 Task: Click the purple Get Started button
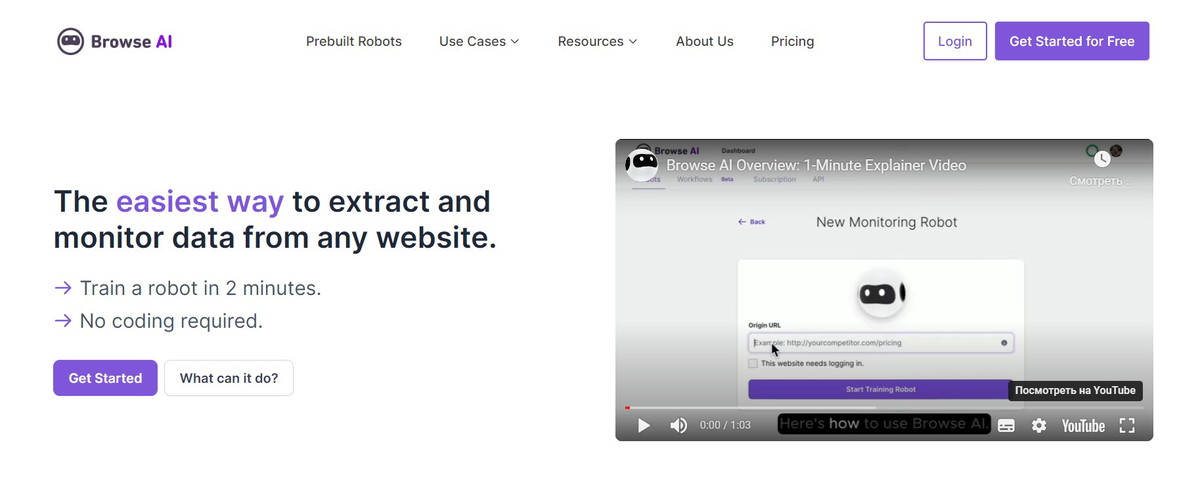105,378
